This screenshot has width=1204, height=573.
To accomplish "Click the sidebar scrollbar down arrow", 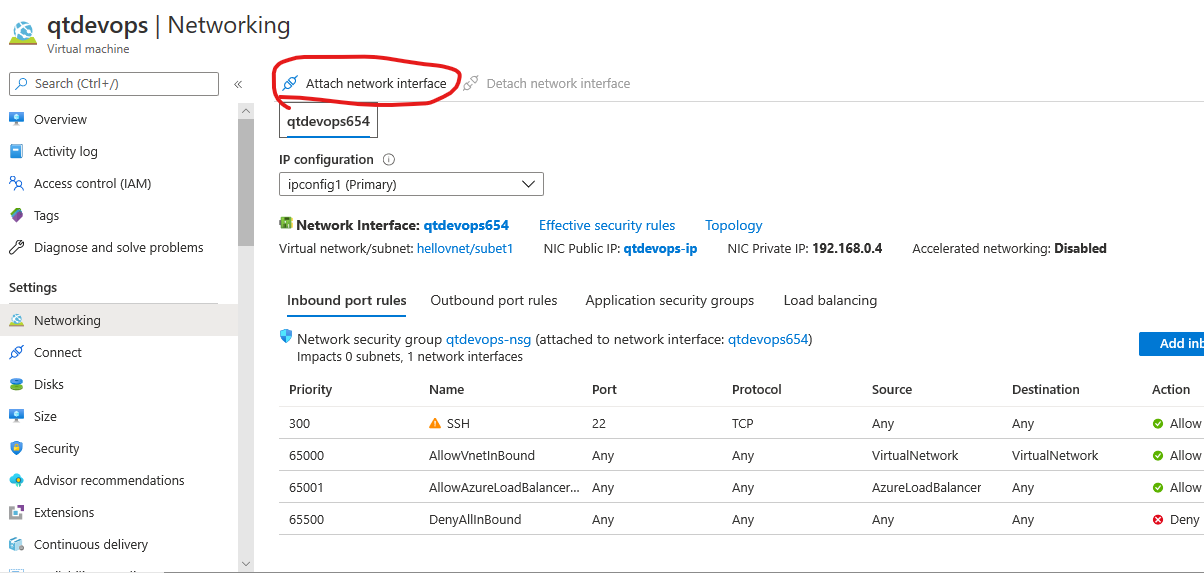I will [x=246, y=564].
